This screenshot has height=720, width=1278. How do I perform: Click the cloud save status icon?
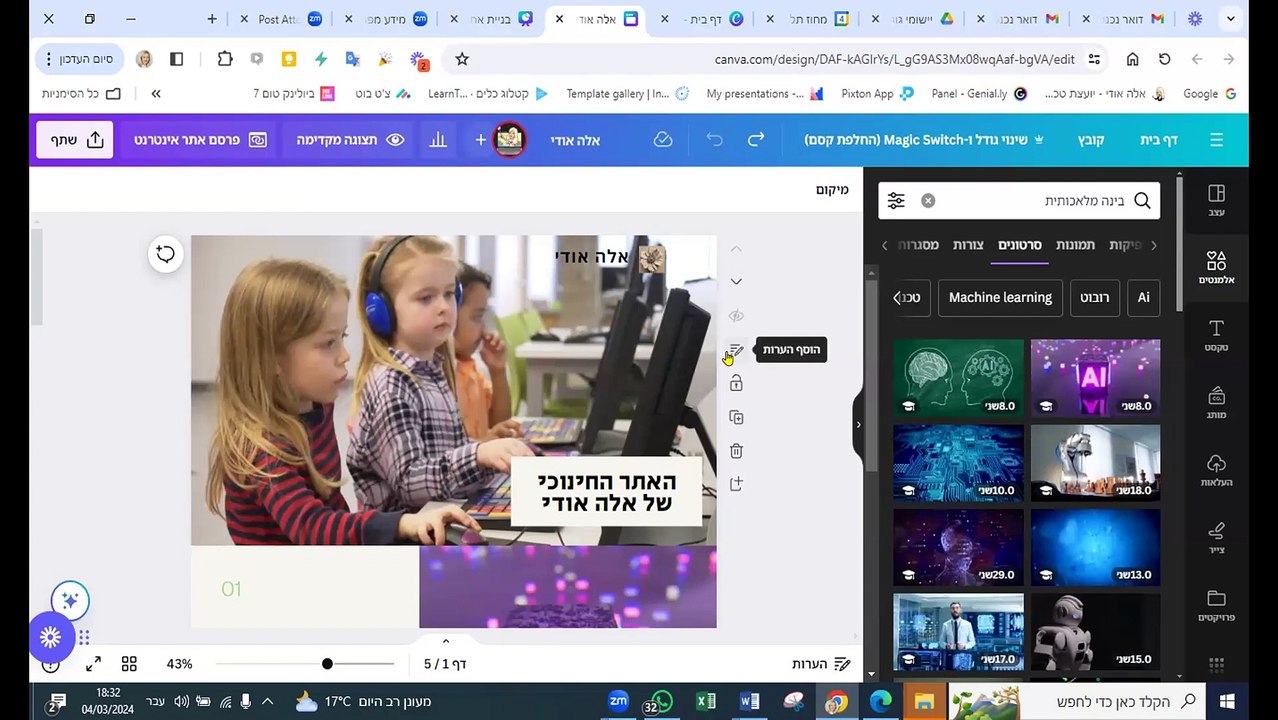[663, 140]
